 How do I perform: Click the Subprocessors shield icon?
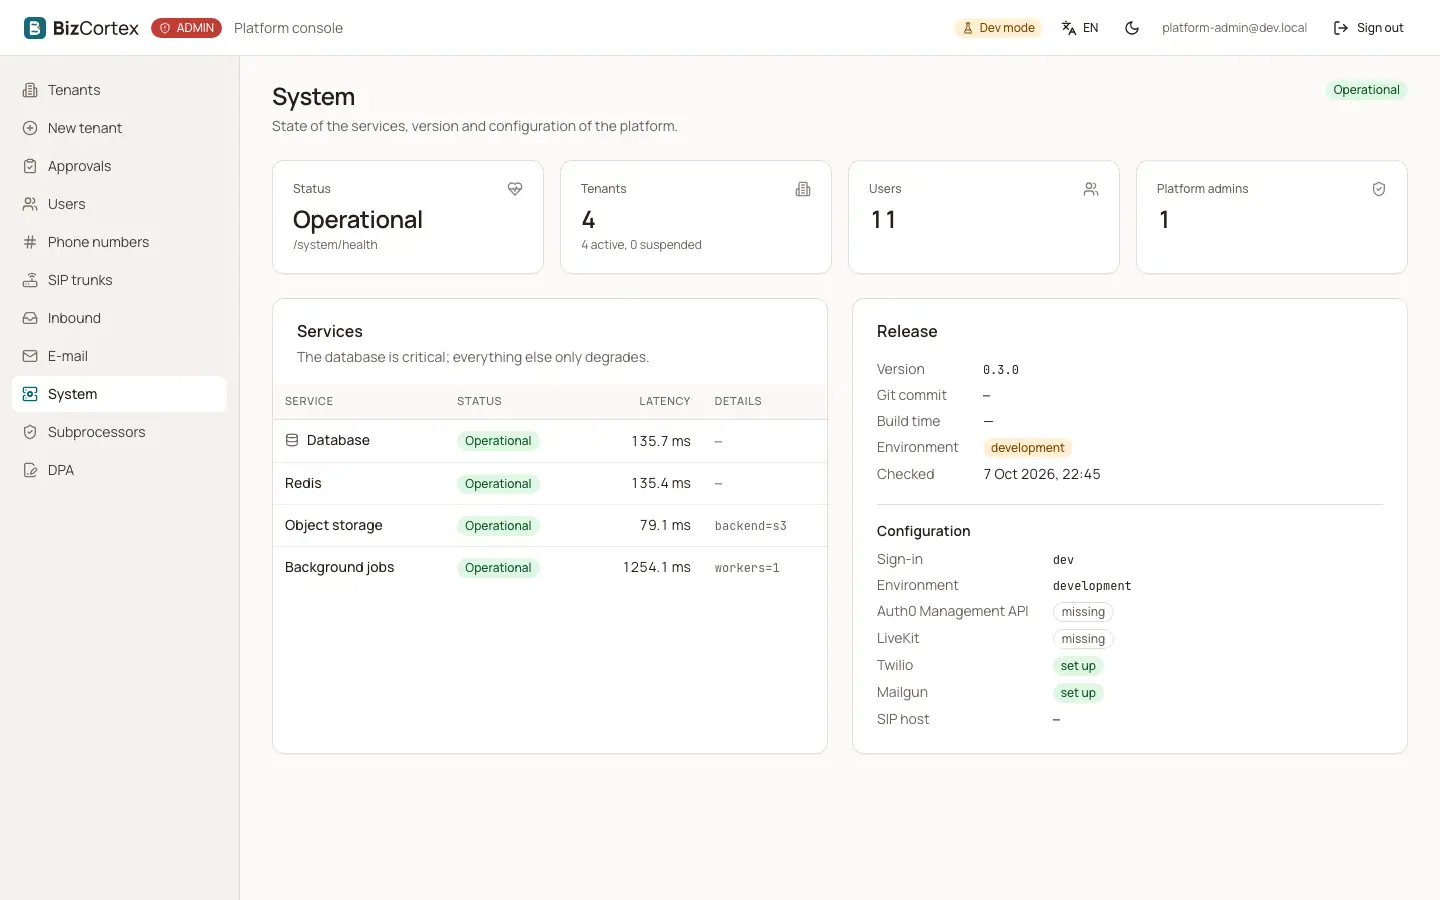30,432
